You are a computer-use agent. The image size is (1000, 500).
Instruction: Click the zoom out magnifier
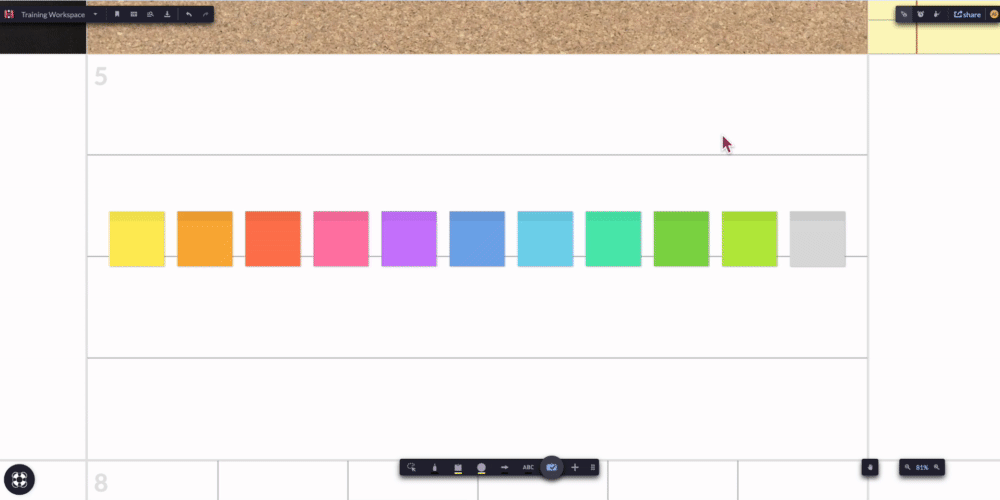(907, 467)
